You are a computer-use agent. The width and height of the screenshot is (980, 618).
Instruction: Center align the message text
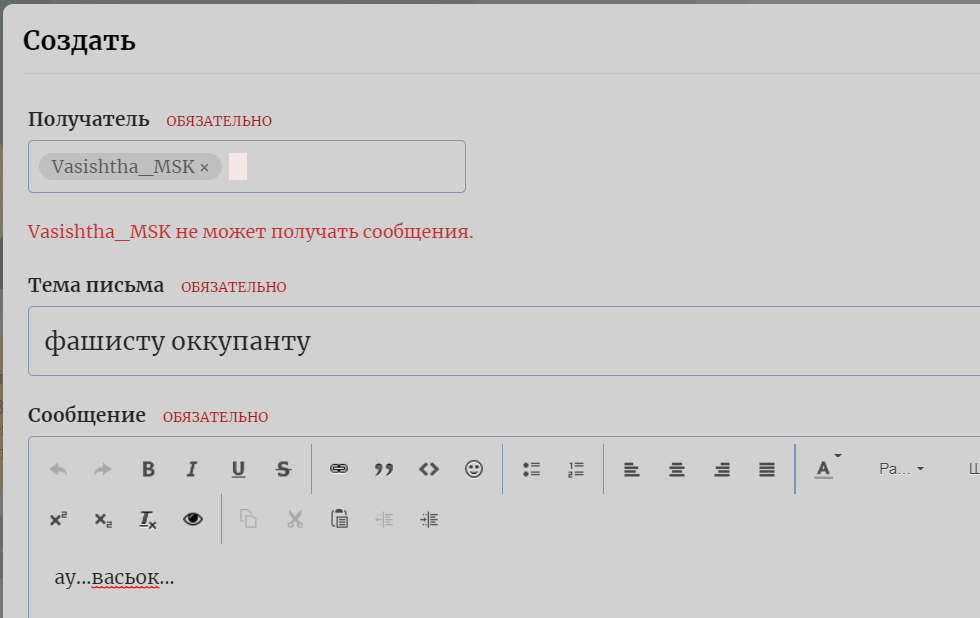click(x=676, y=468)
